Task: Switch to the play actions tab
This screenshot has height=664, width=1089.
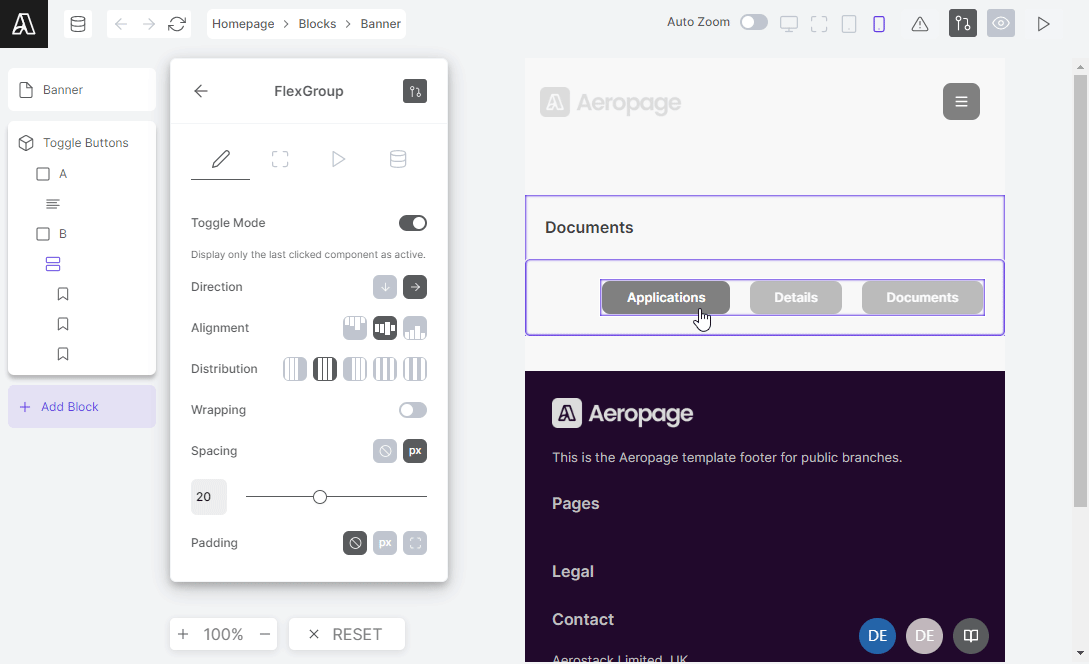Action: pyautogui.click(x=338, y=159)
